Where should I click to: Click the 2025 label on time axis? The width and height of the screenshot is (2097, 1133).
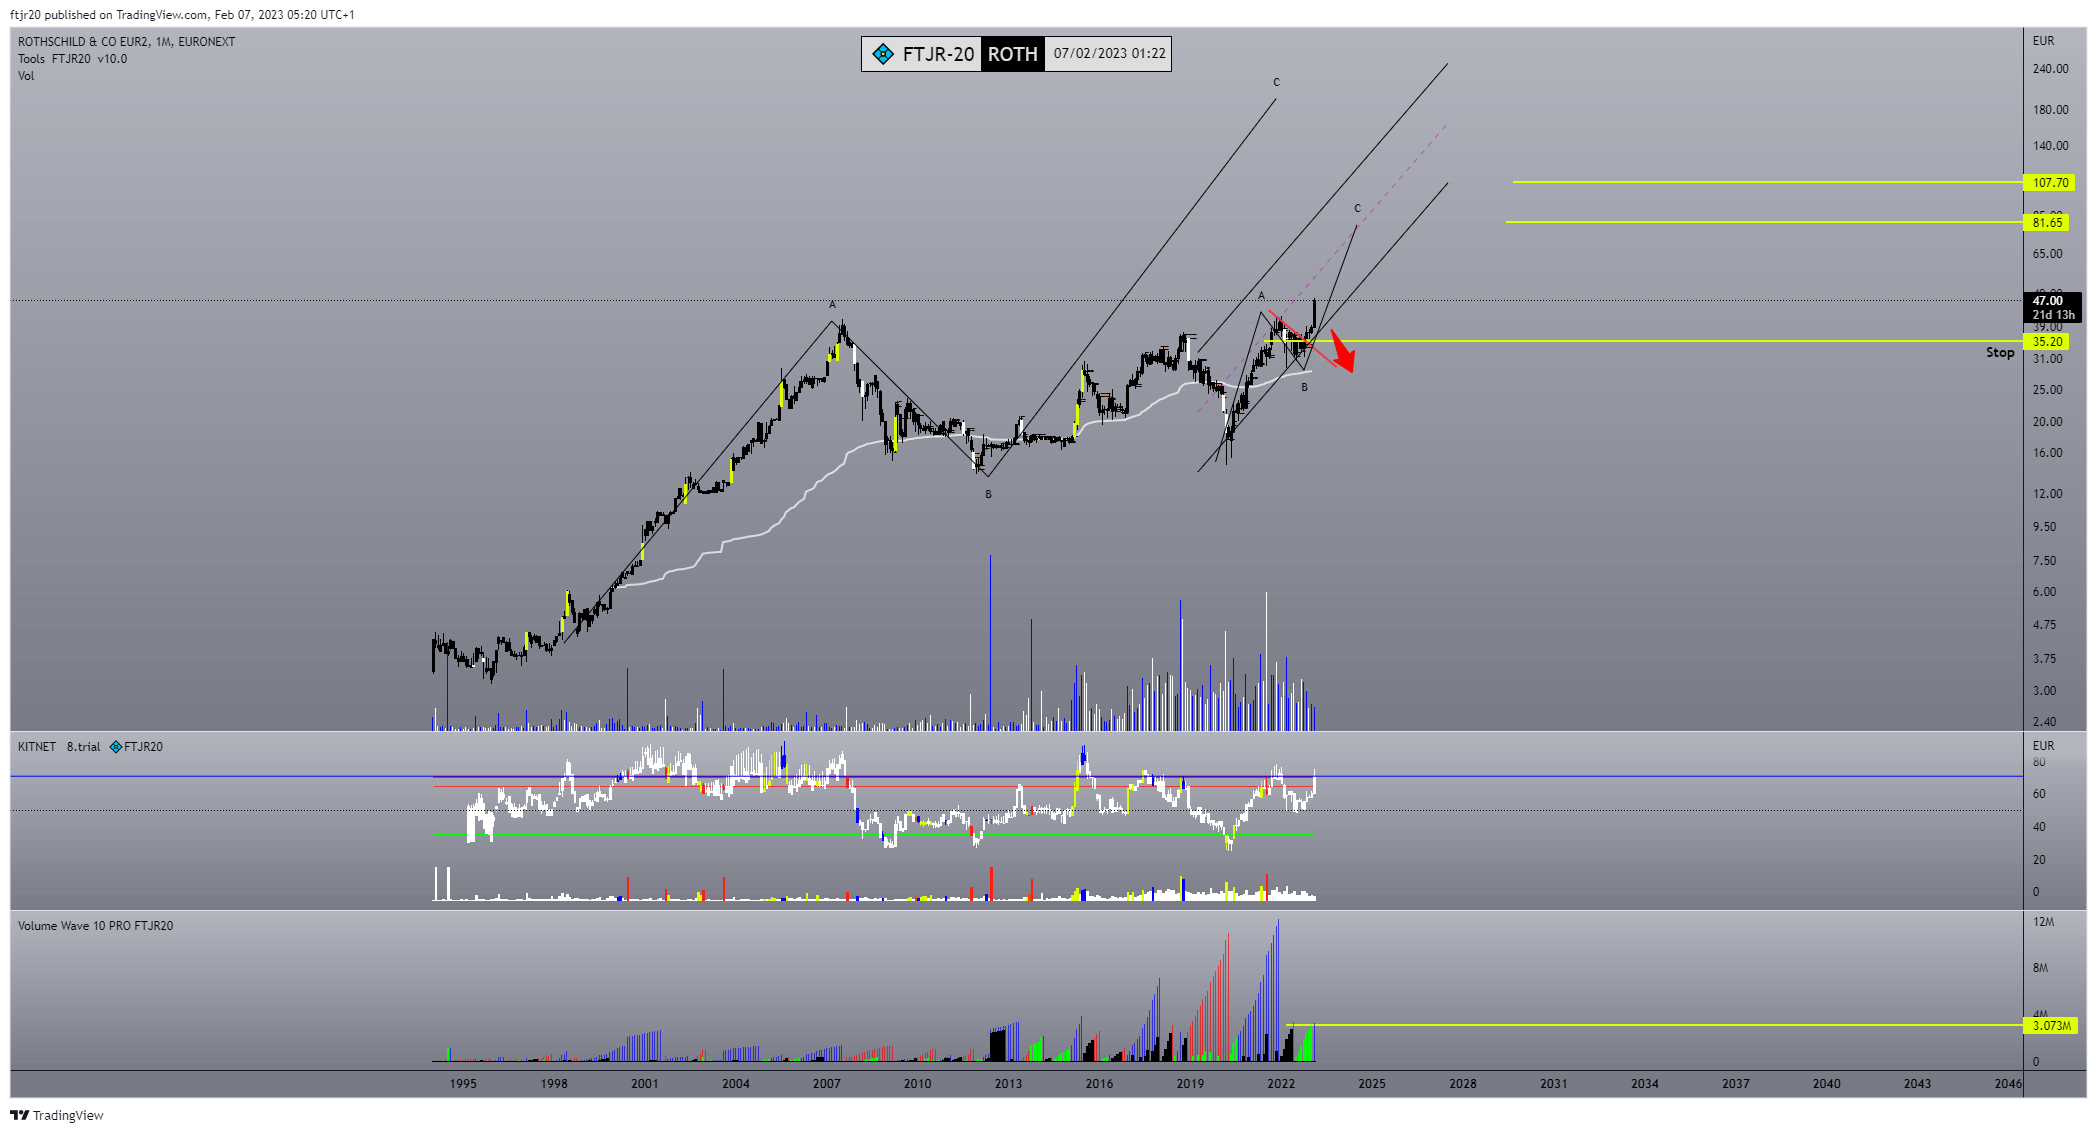(x=1372, y=1084)
